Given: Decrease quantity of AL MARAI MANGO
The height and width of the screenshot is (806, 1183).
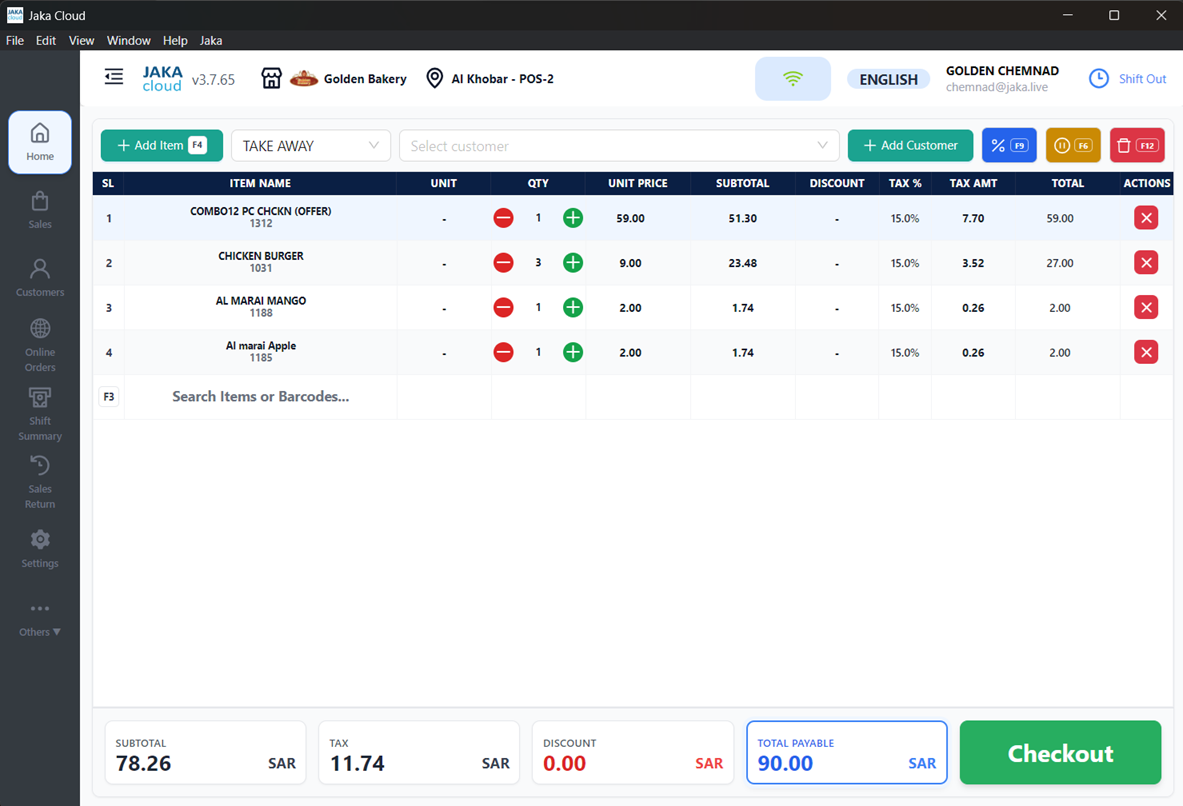Looking at the screenshot, I should (x=503, y=307).
